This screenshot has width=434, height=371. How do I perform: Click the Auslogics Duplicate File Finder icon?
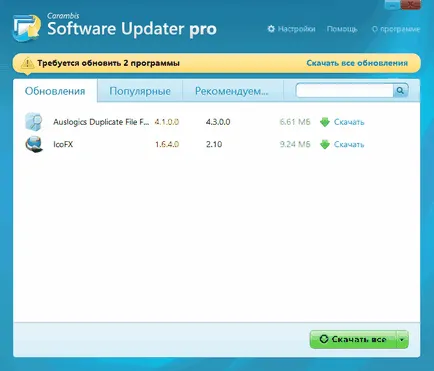point(34,122)
